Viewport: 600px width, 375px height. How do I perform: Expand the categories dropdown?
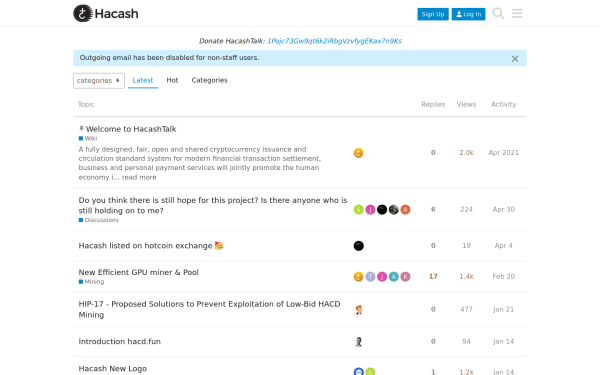(x=99, y=81)
